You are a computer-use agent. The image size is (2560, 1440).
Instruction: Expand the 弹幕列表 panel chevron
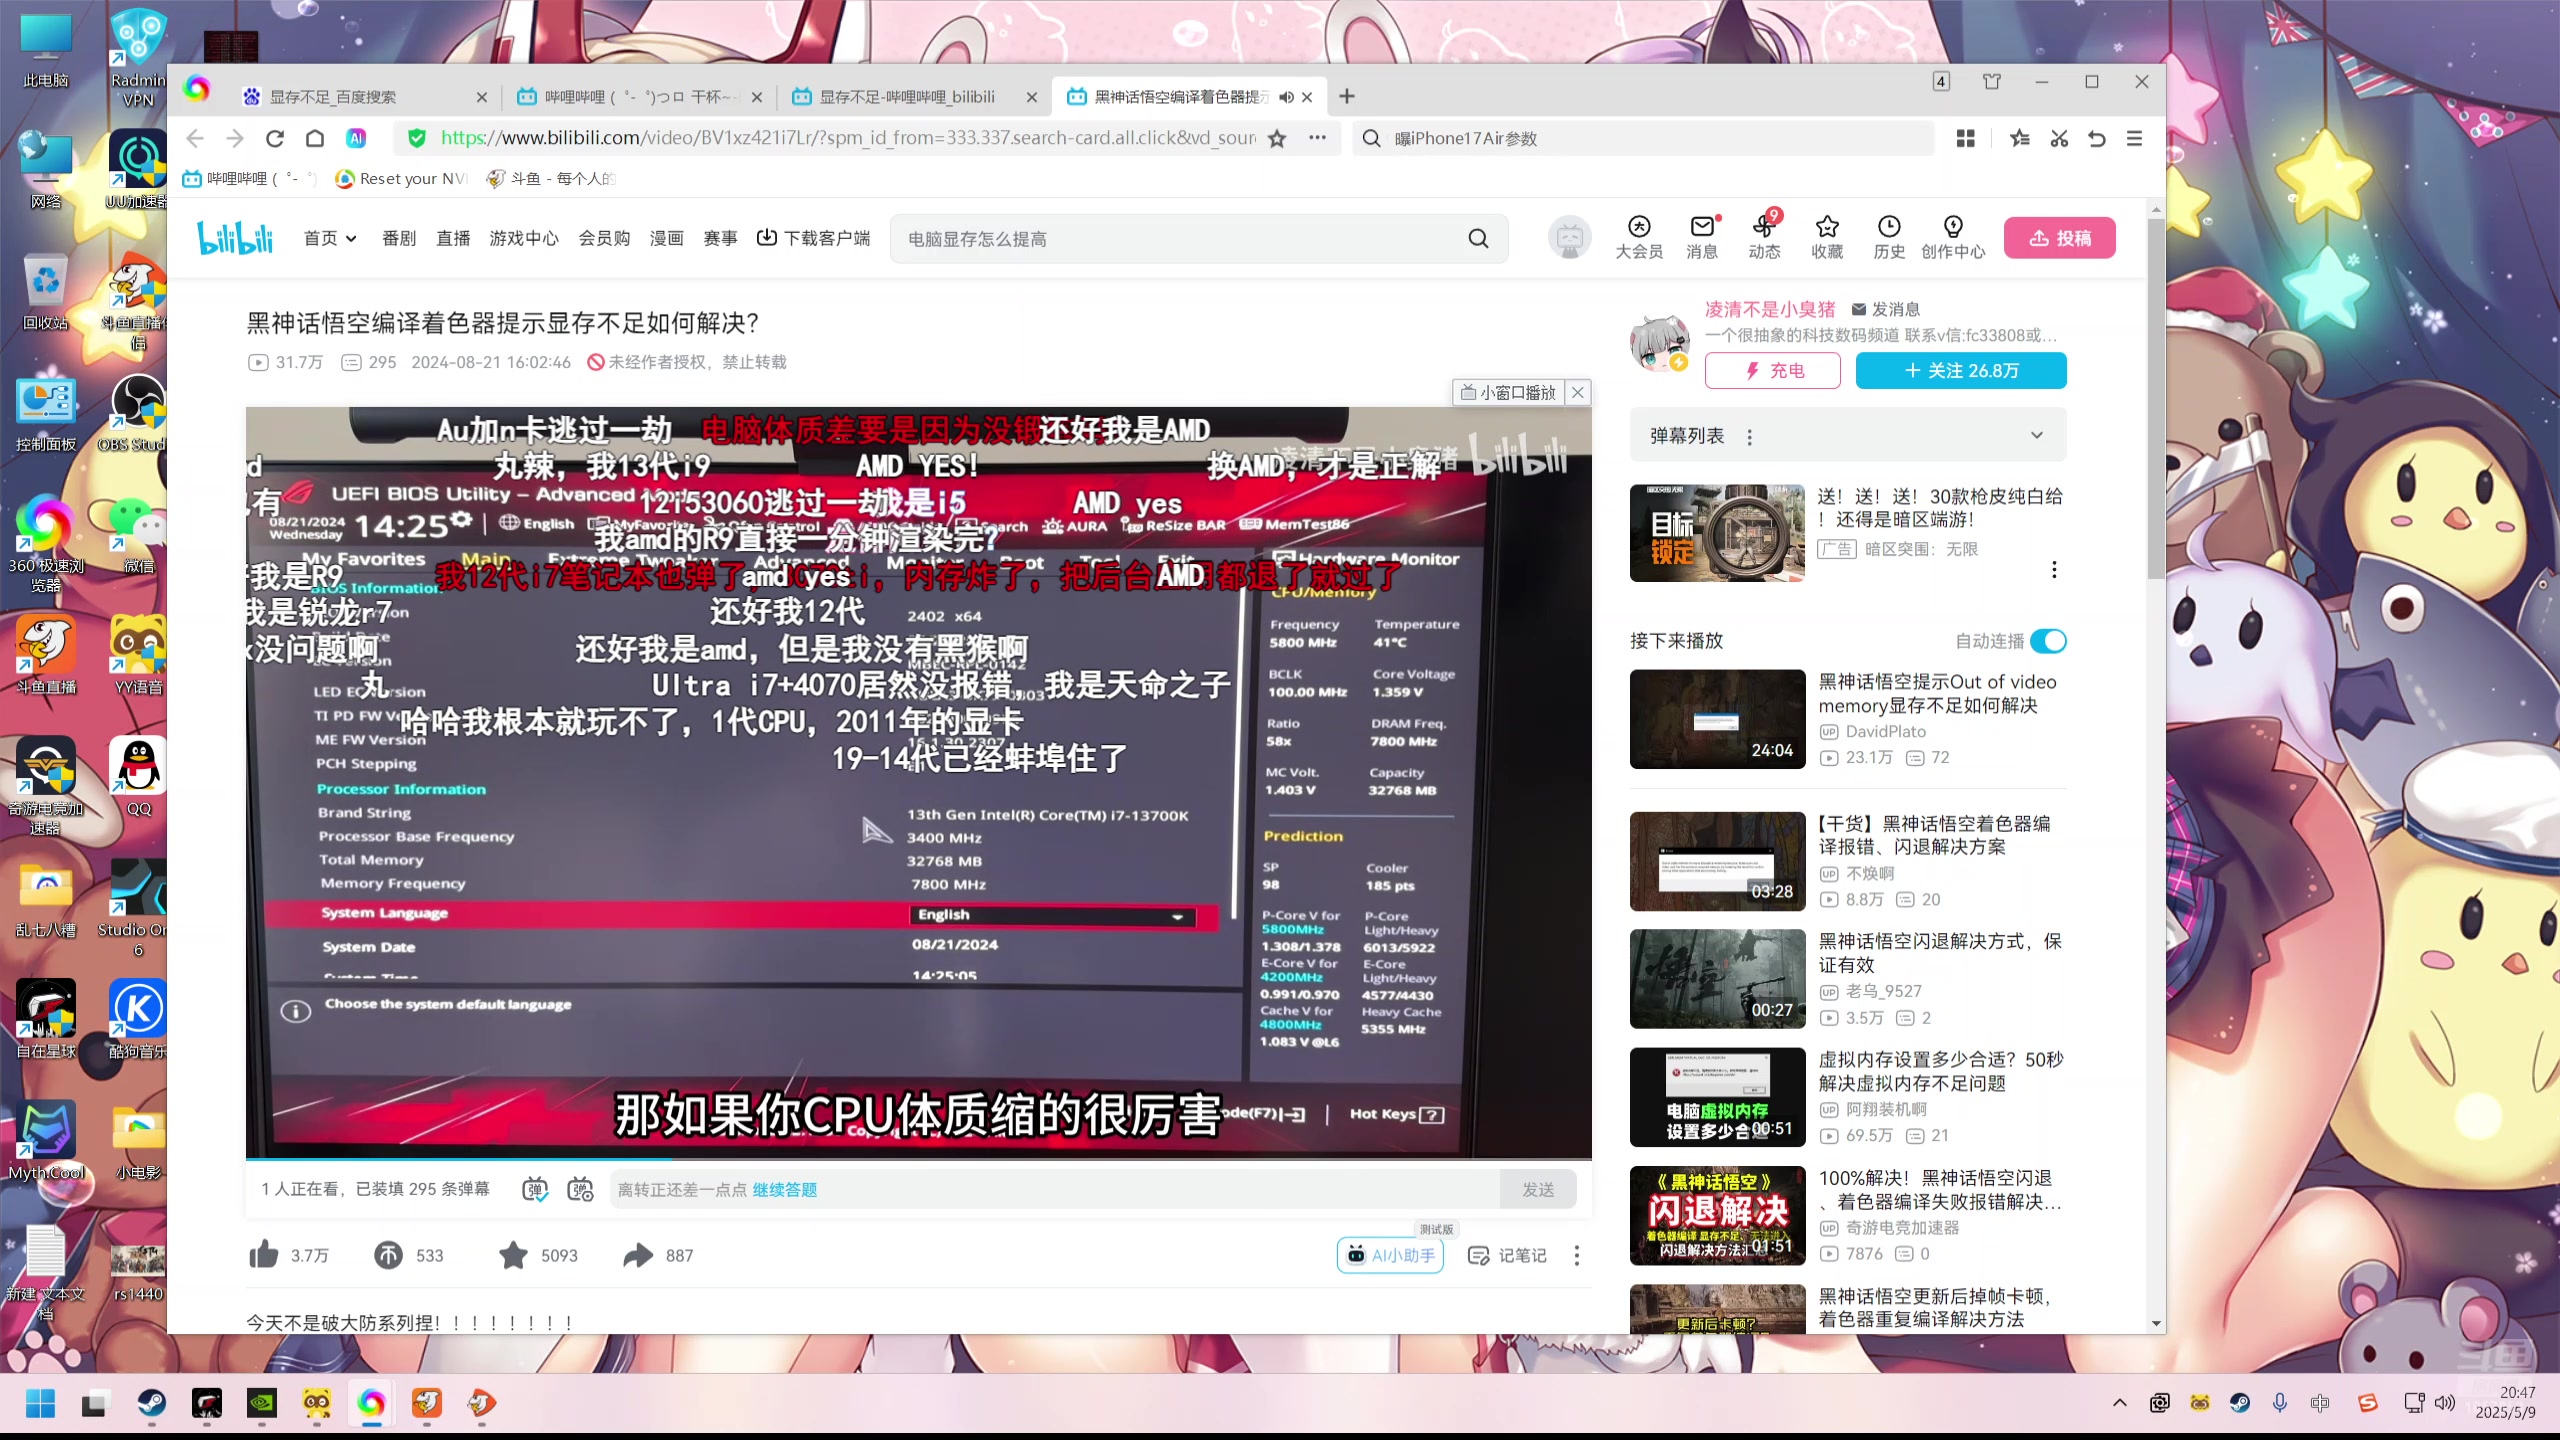click(x=2037, y=435)
